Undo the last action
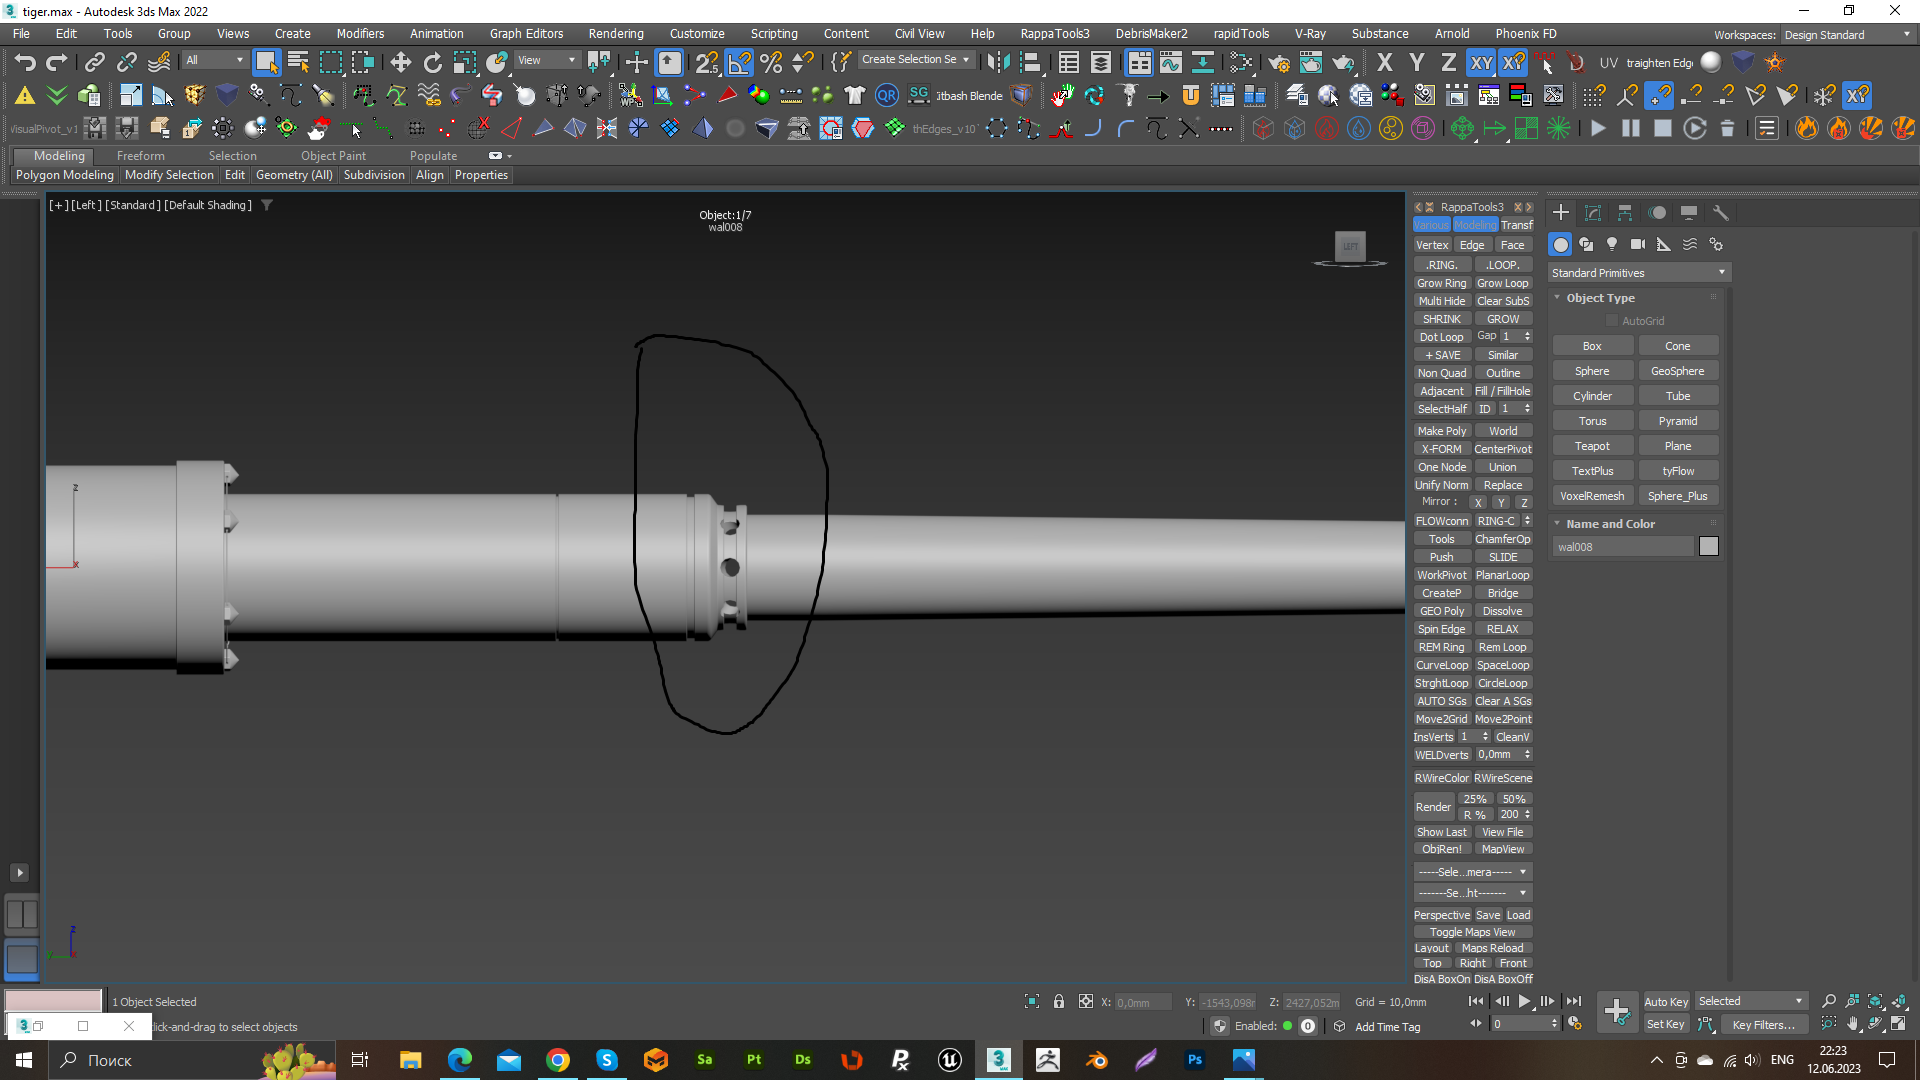1920x1080 pixels. click(25, 63)
